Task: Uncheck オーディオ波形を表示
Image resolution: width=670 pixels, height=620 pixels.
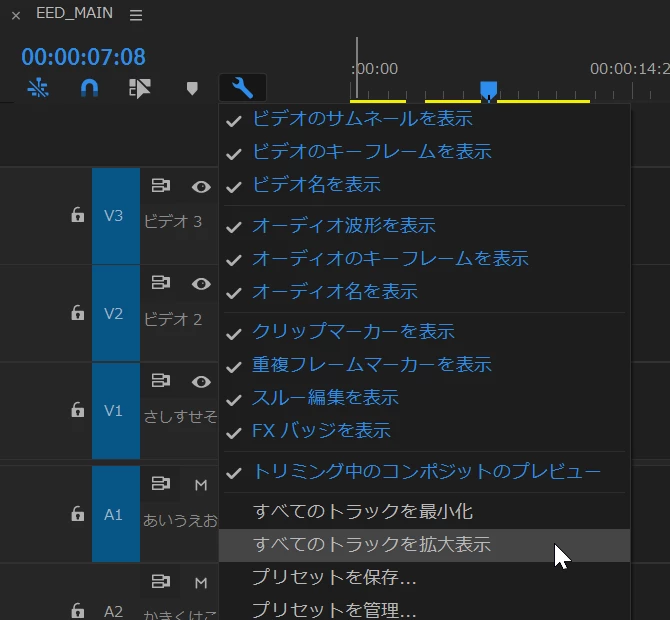Action: pyautogui.click(x=424, y=226)
